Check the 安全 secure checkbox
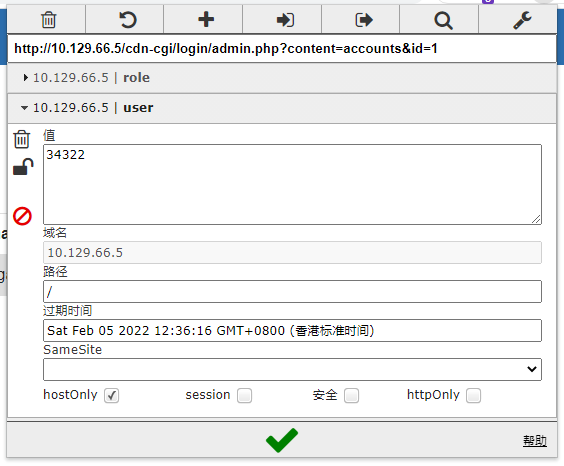This screenshot has width=564, height=466. (x=351, y=396)
